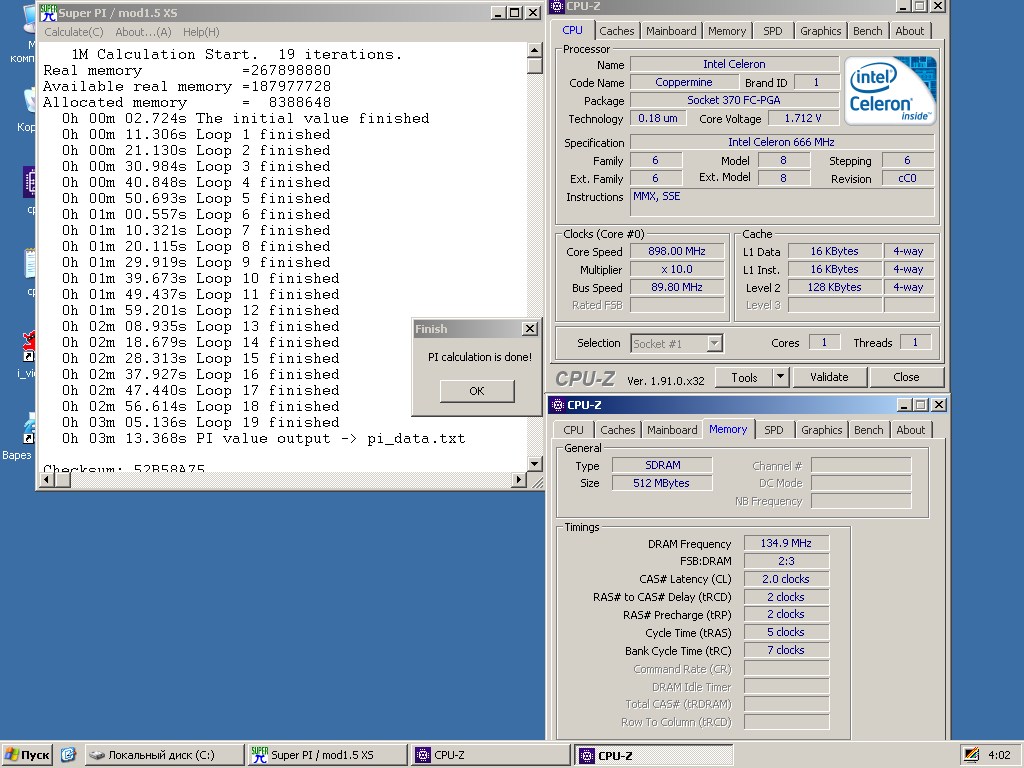
Task: Select the CPU tab in upper CPU-Z window
Action: click(573, 30)
